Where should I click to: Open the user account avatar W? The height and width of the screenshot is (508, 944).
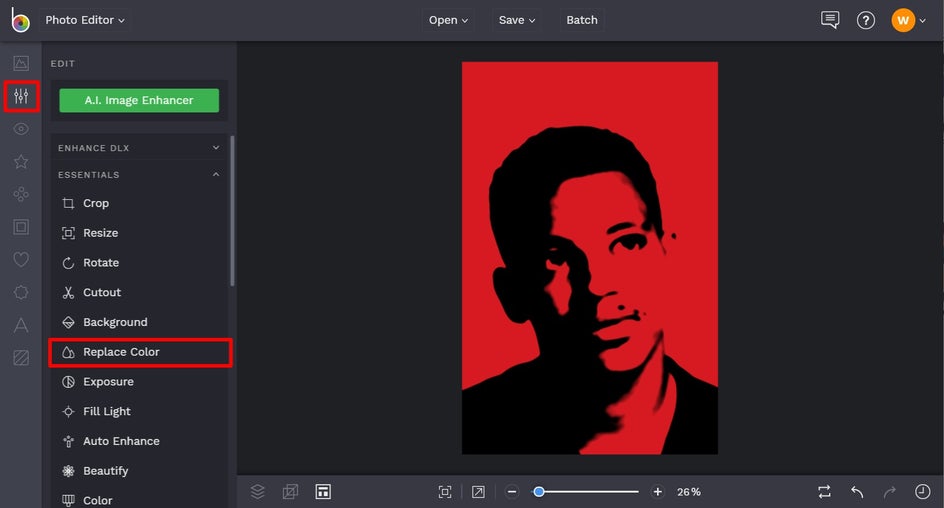coord(903,20)
